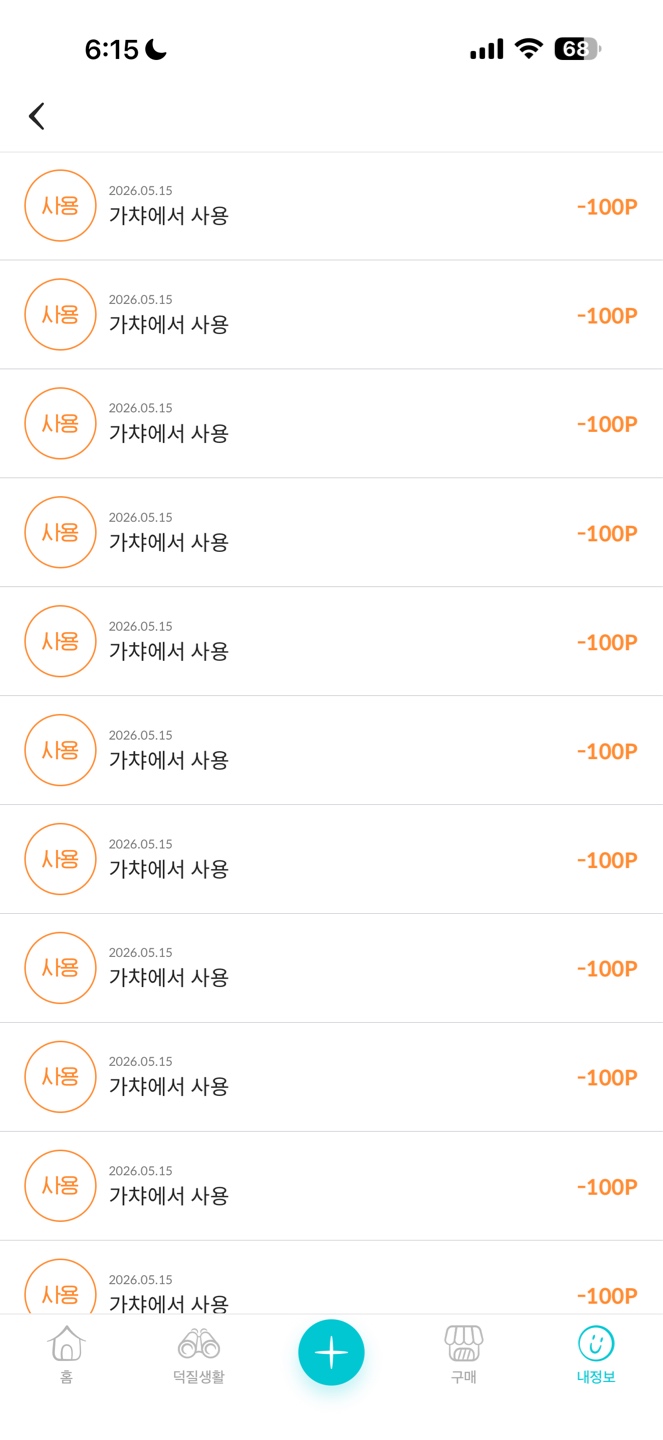This screenshot has height=1440, width=663.
Task: Tap the 사용 circle badge in the first row
Action: pyautogui.click(x=60, y=206)
